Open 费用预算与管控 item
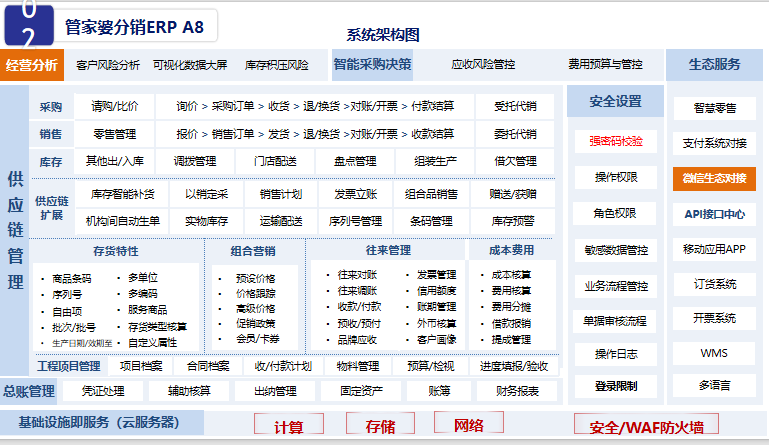This screenshot has height=445, width=769. pos(605,64)
